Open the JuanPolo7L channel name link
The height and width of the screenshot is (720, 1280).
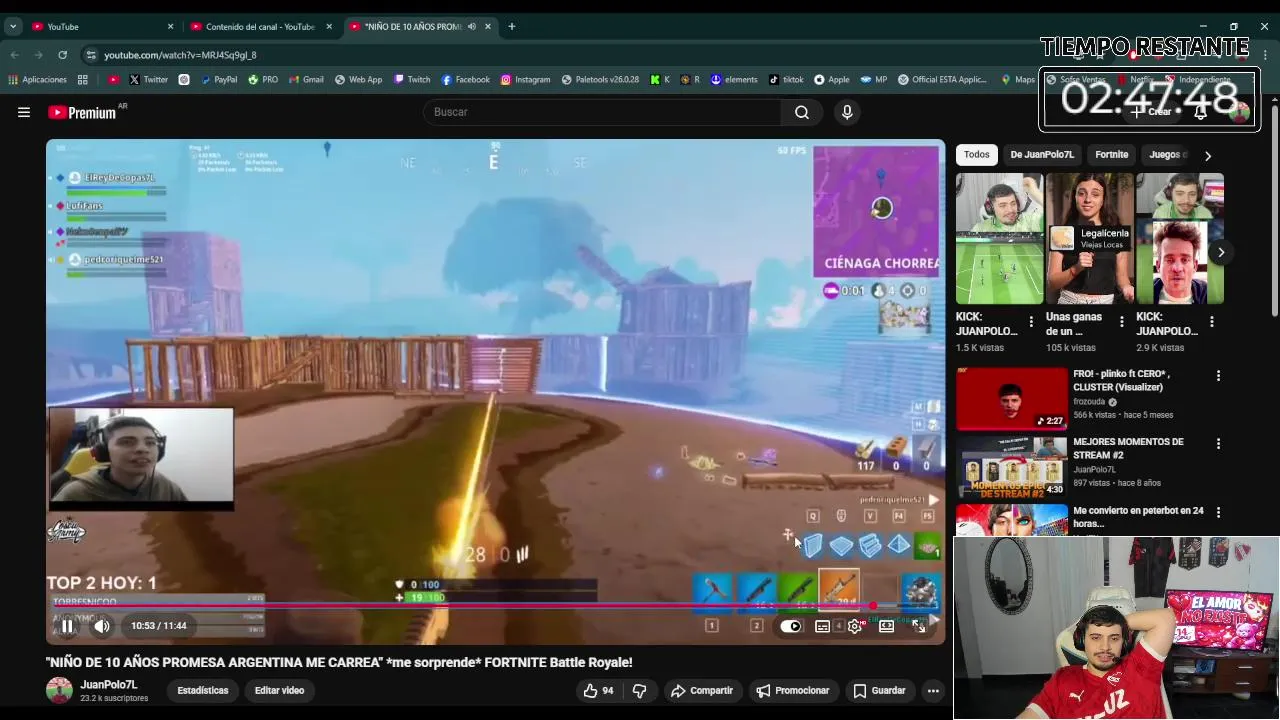109,685
